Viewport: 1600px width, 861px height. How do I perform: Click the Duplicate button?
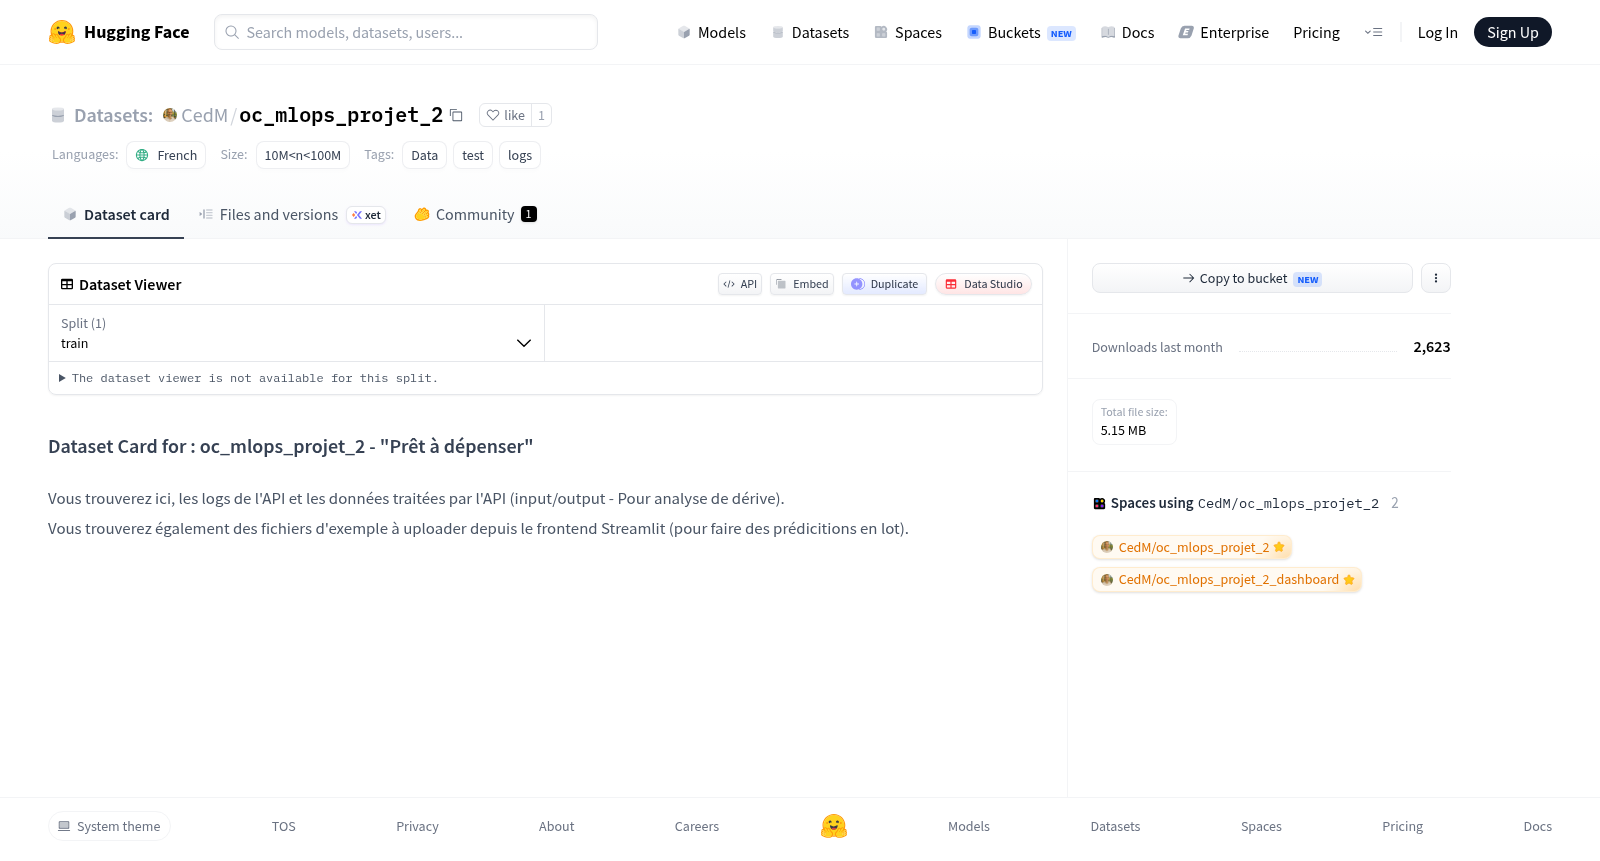(884, 284)
